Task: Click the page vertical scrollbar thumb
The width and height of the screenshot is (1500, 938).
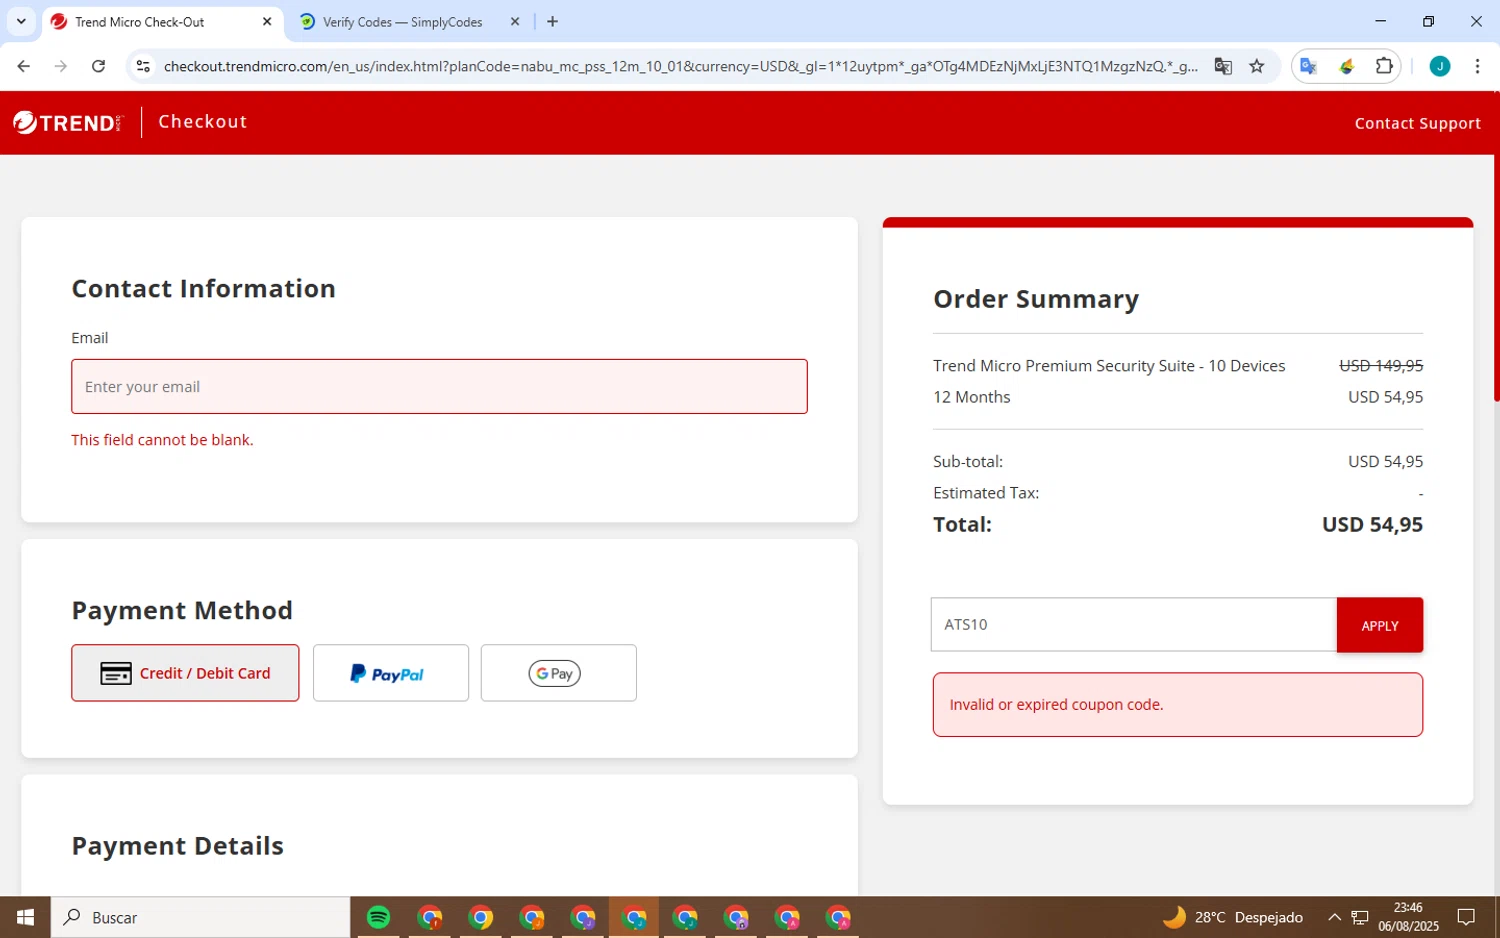Action: coord(1496,247)
